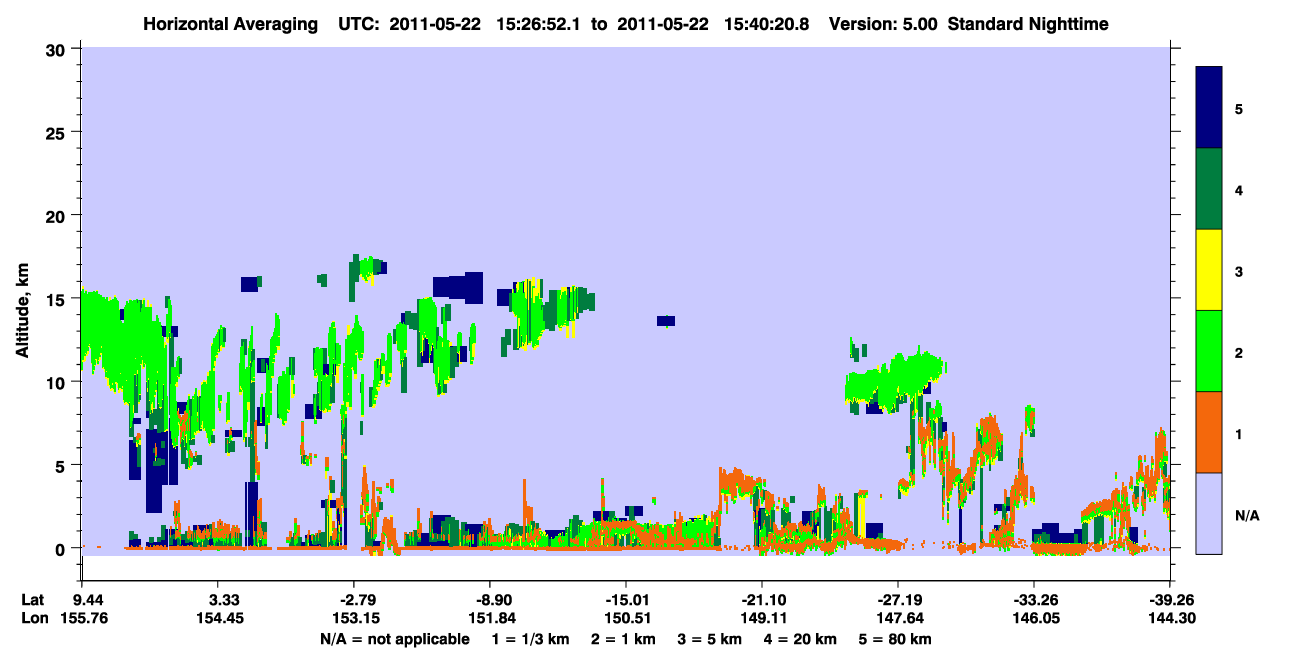This screenshot has width=1300, height=667.
Task: Click the altitude tick label 10
Action: 58,382
